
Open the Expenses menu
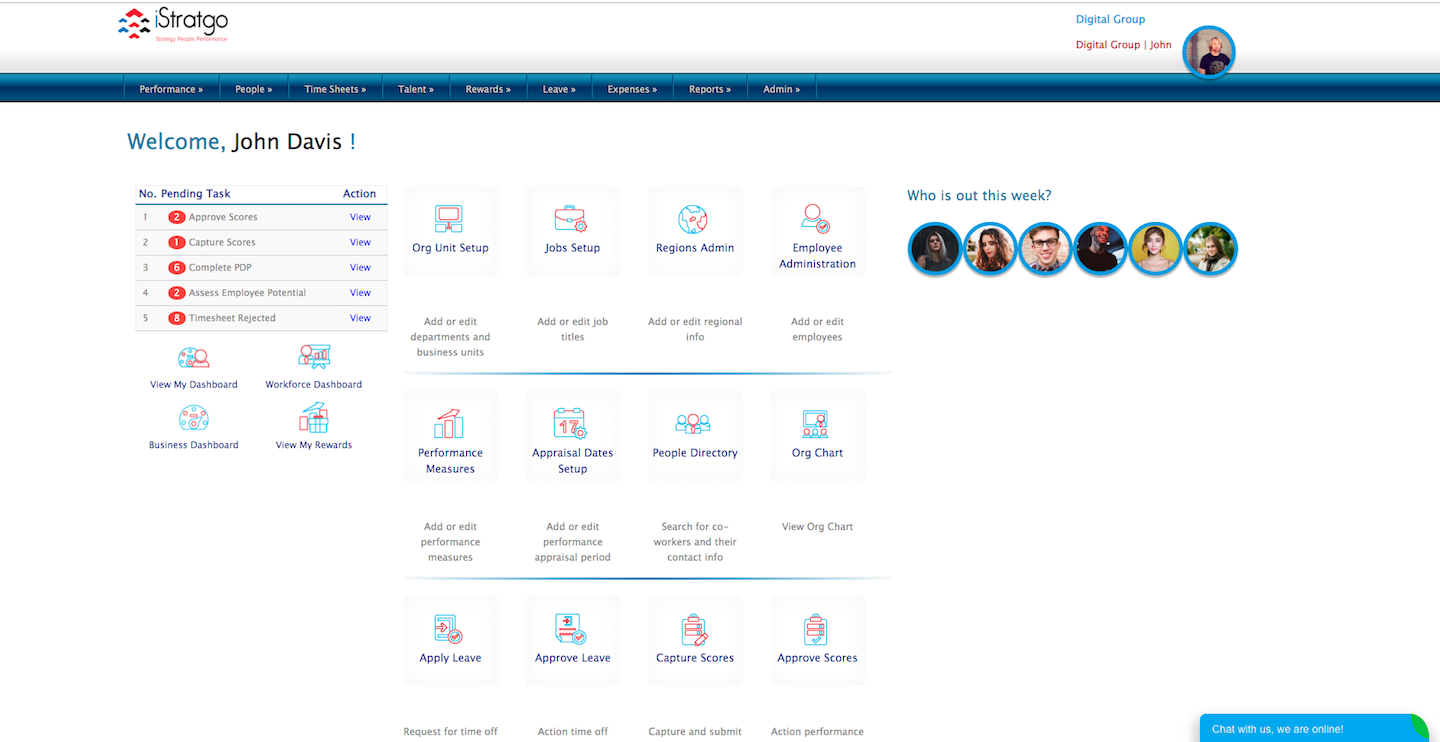pos(632,89)
